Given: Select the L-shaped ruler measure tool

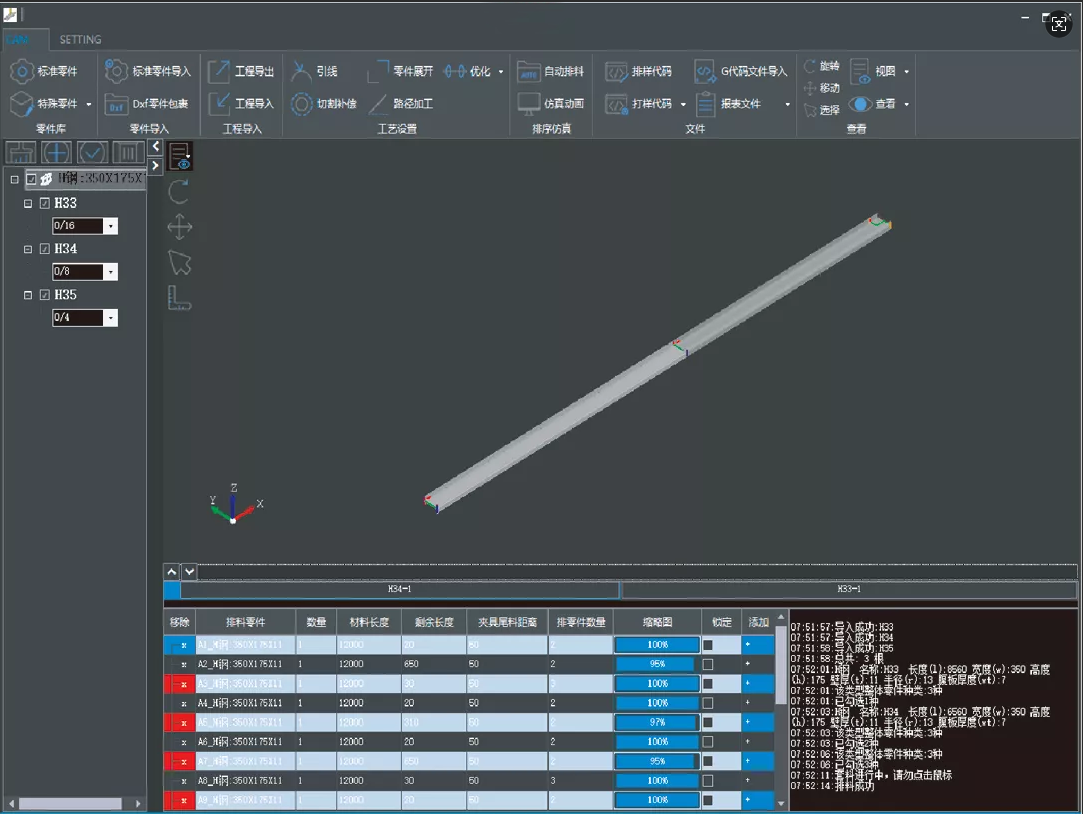Looking at the screenshot, I should click(179, 298).
